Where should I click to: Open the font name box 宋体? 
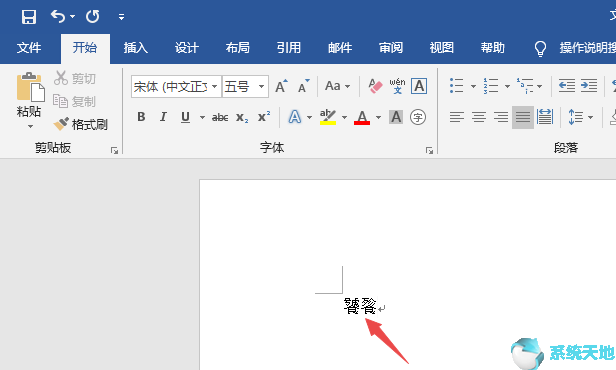[176, 86]
